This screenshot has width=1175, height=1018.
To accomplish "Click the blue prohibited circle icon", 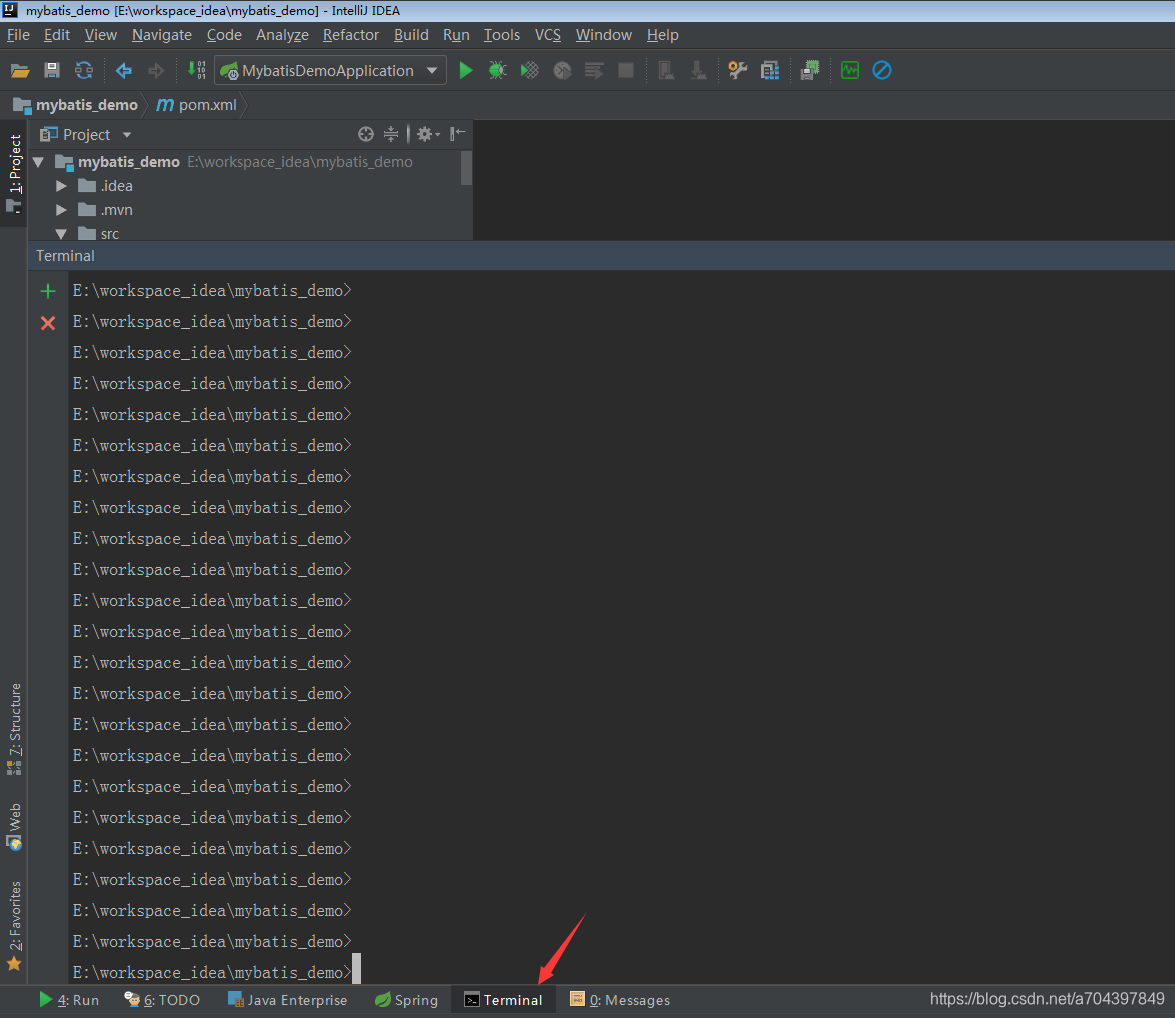I will click(x=882, y=70).
